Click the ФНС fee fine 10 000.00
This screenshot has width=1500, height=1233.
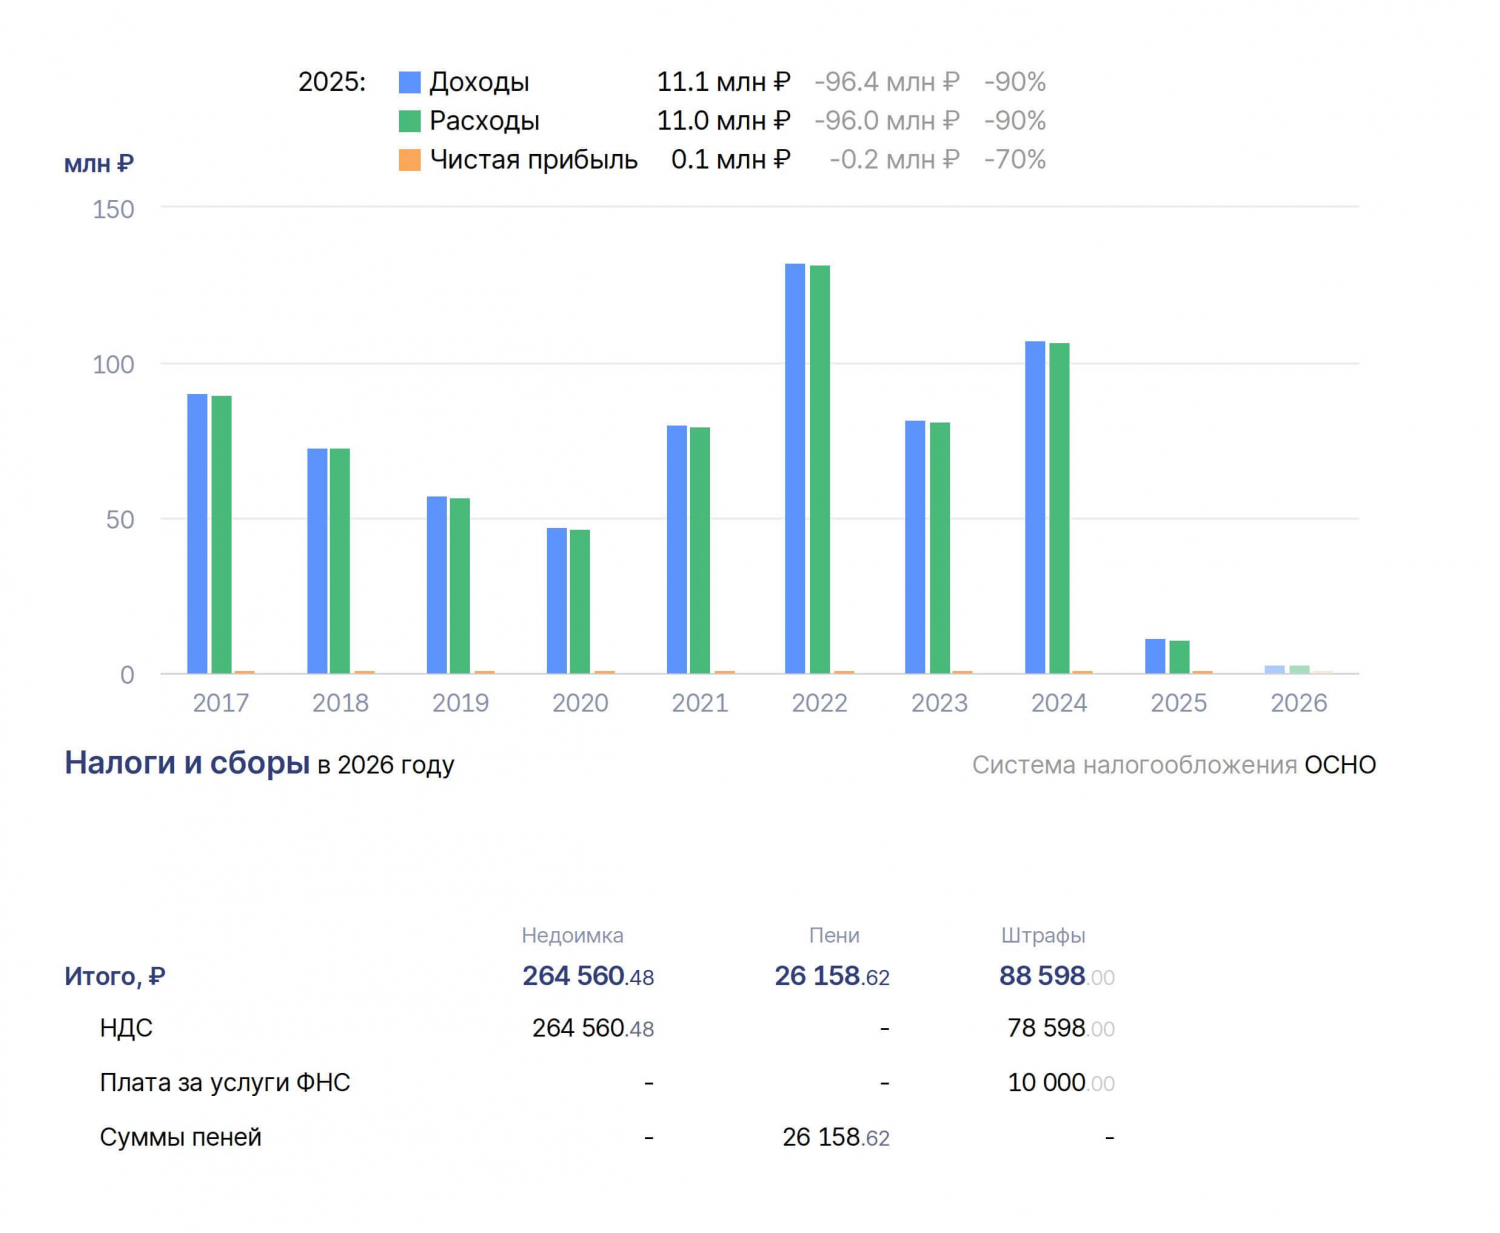pyautogui.click(x=1061, y=1083)
